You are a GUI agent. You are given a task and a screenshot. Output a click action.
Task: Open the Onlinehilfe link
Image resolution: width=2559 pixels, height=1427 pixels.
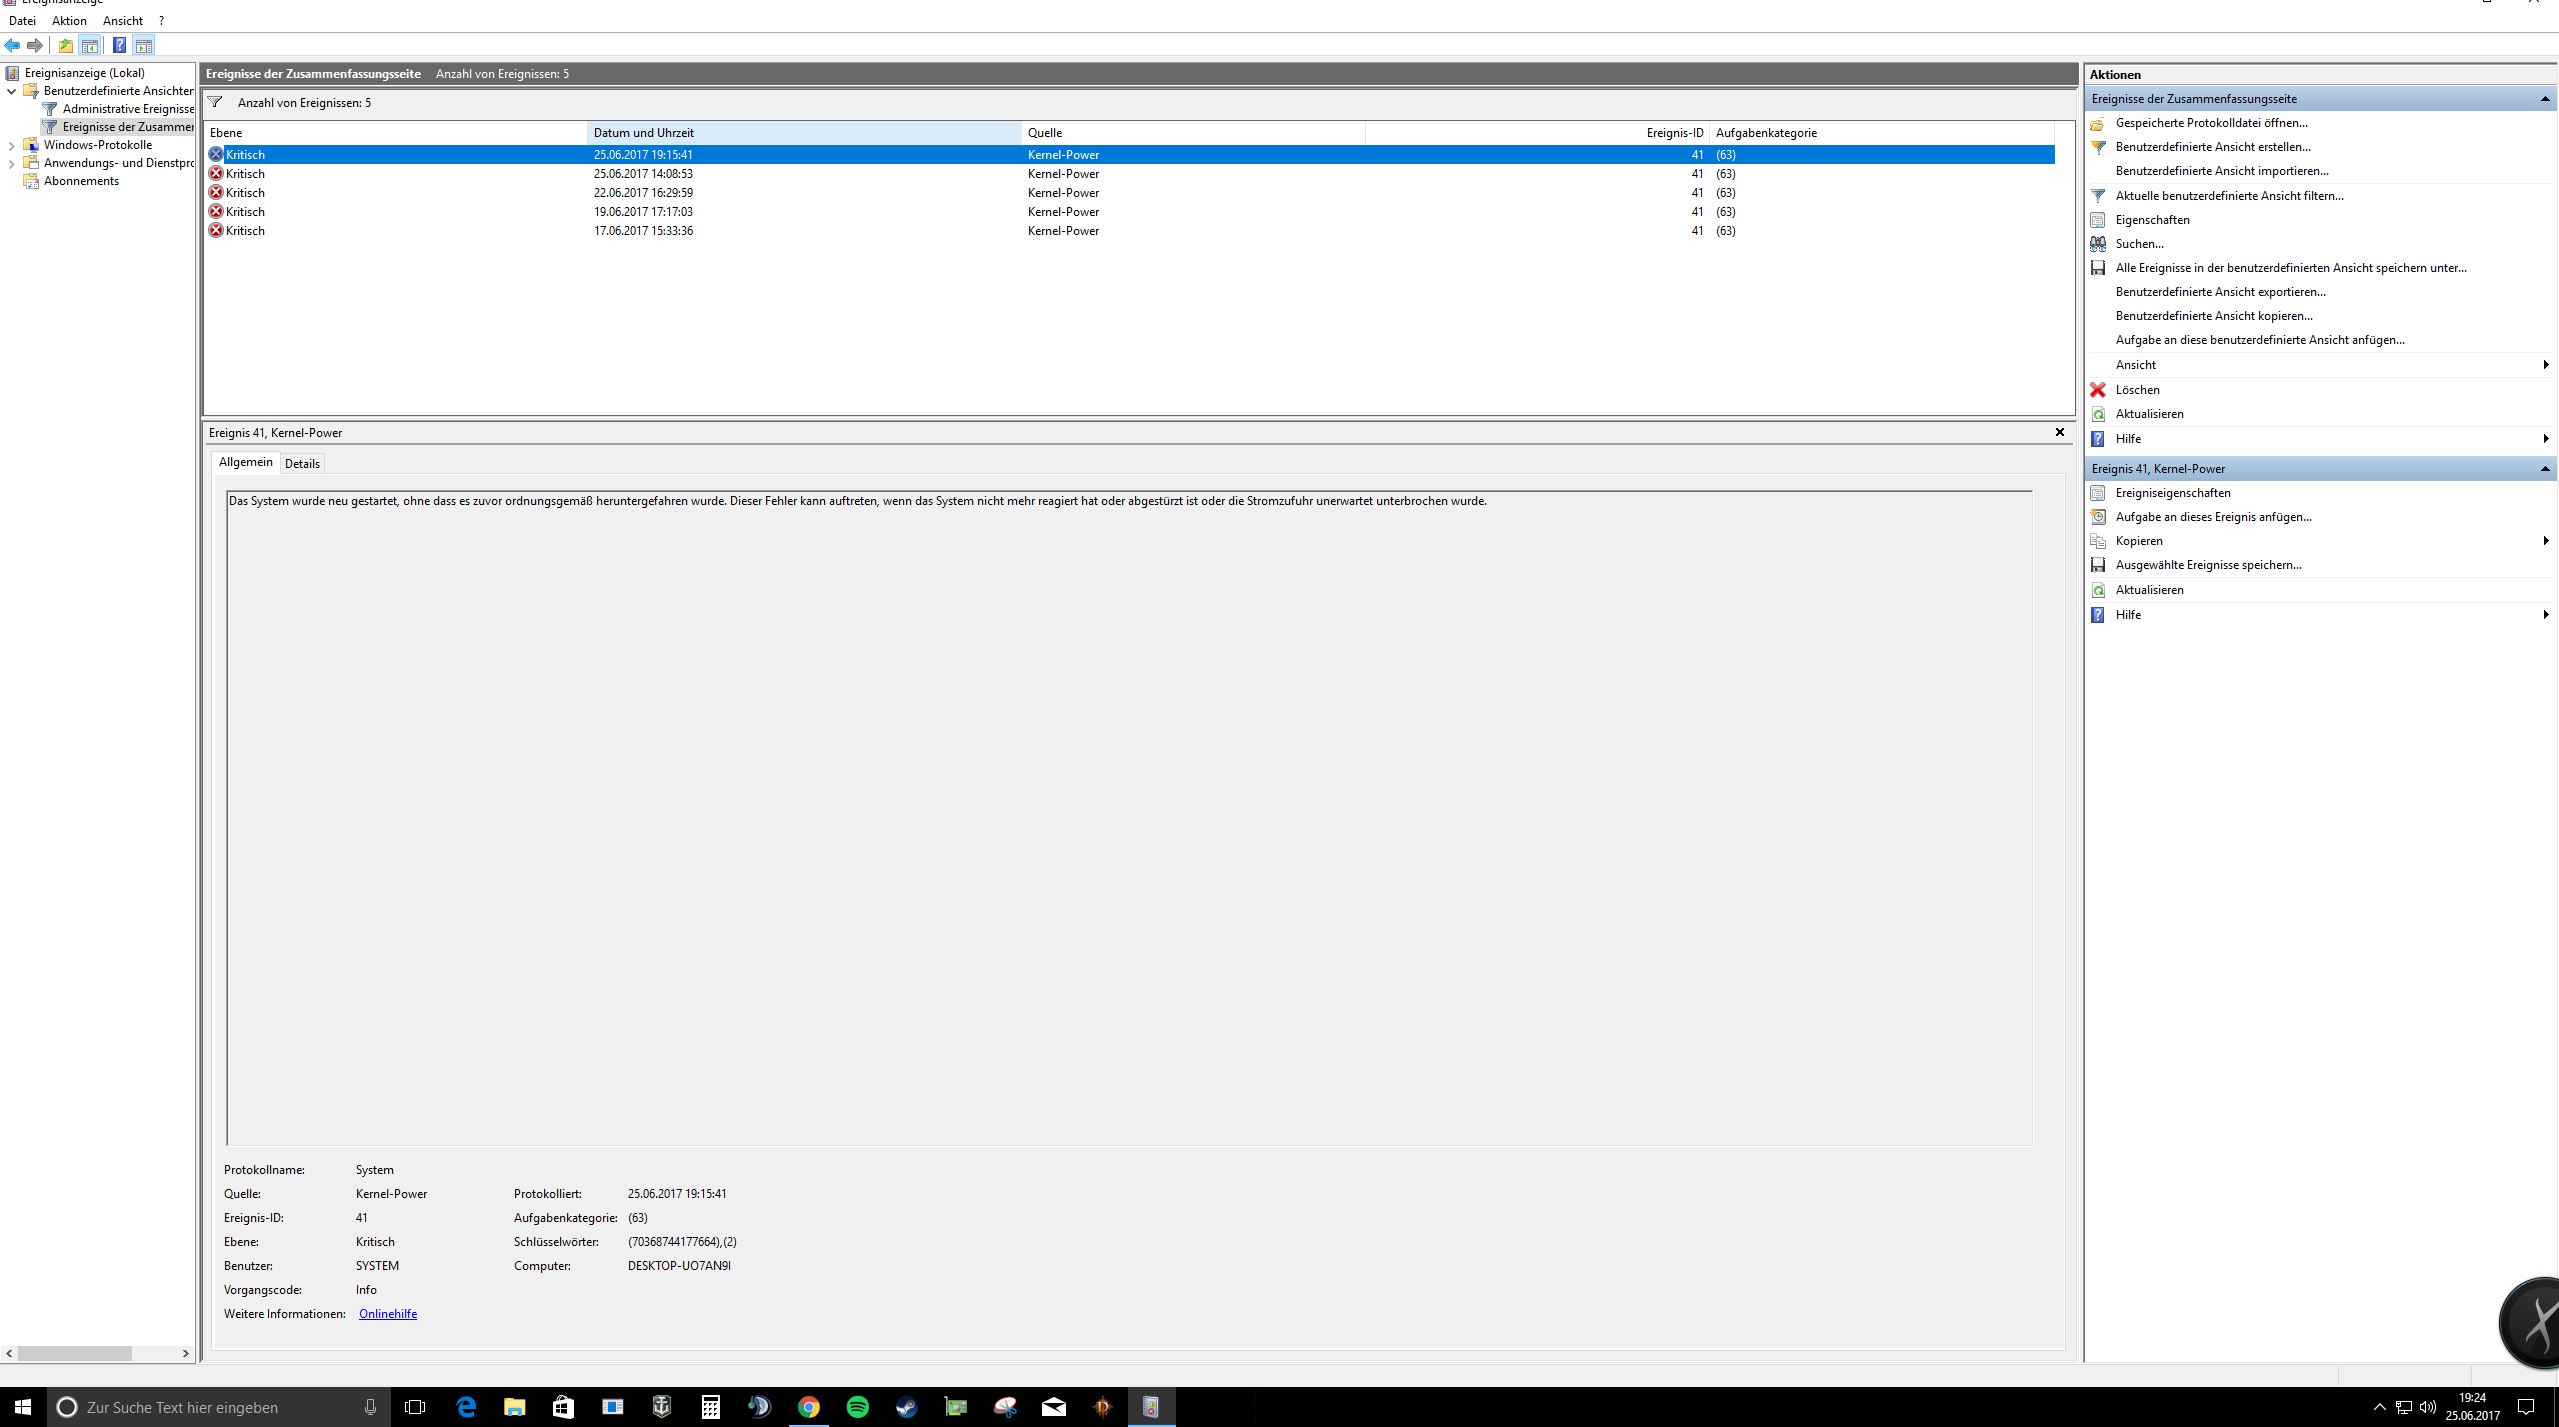click(387, 1314)
